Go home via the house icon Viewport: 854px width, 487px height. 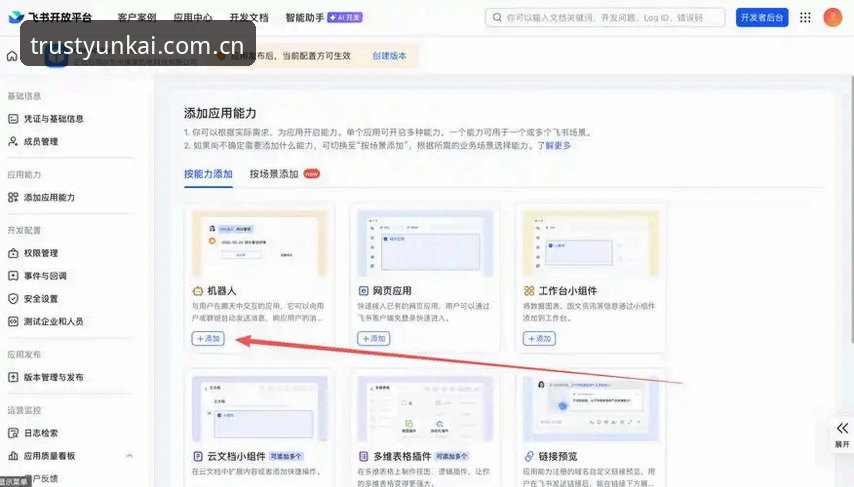coord(12,56)
